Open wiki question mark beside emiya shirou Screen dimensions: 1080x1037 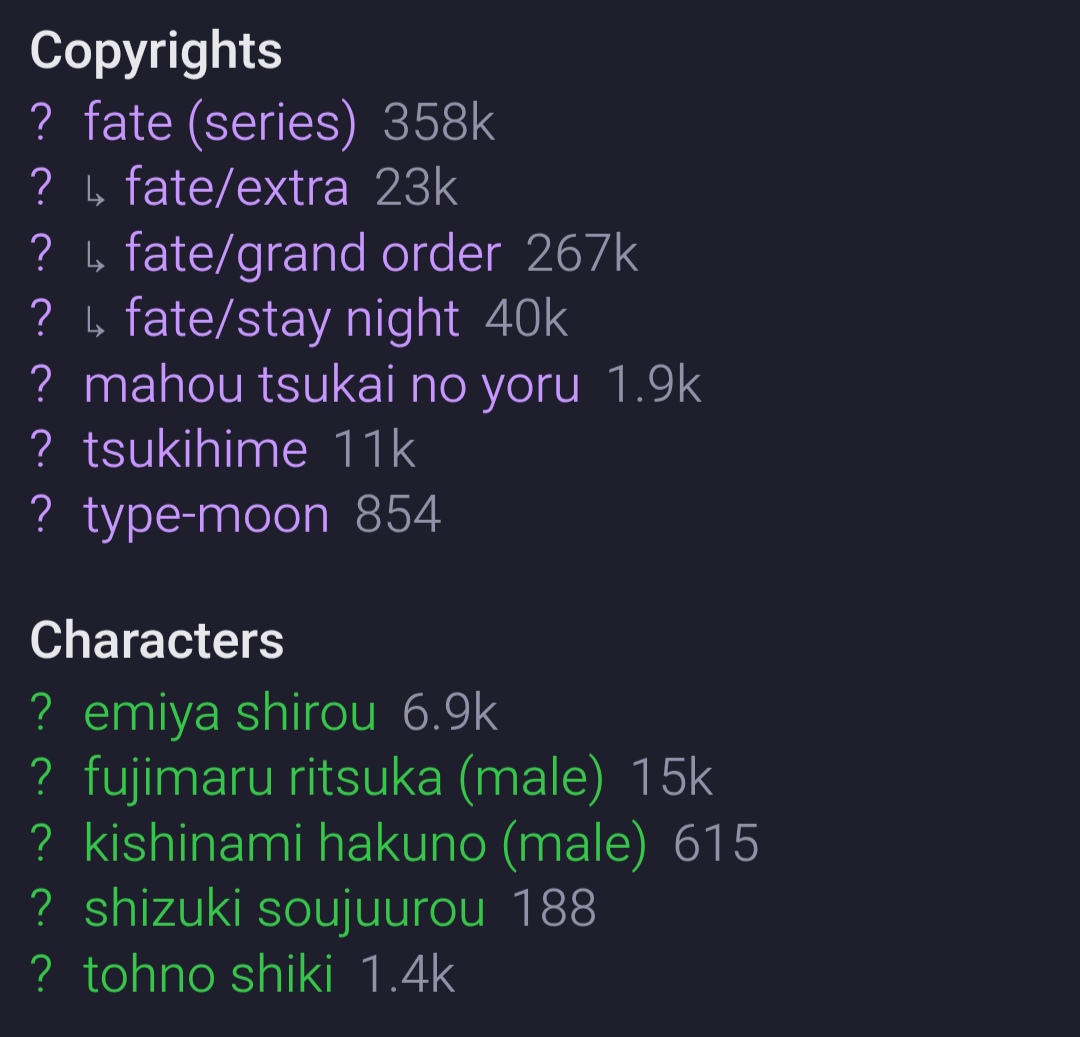click(41, 713)
